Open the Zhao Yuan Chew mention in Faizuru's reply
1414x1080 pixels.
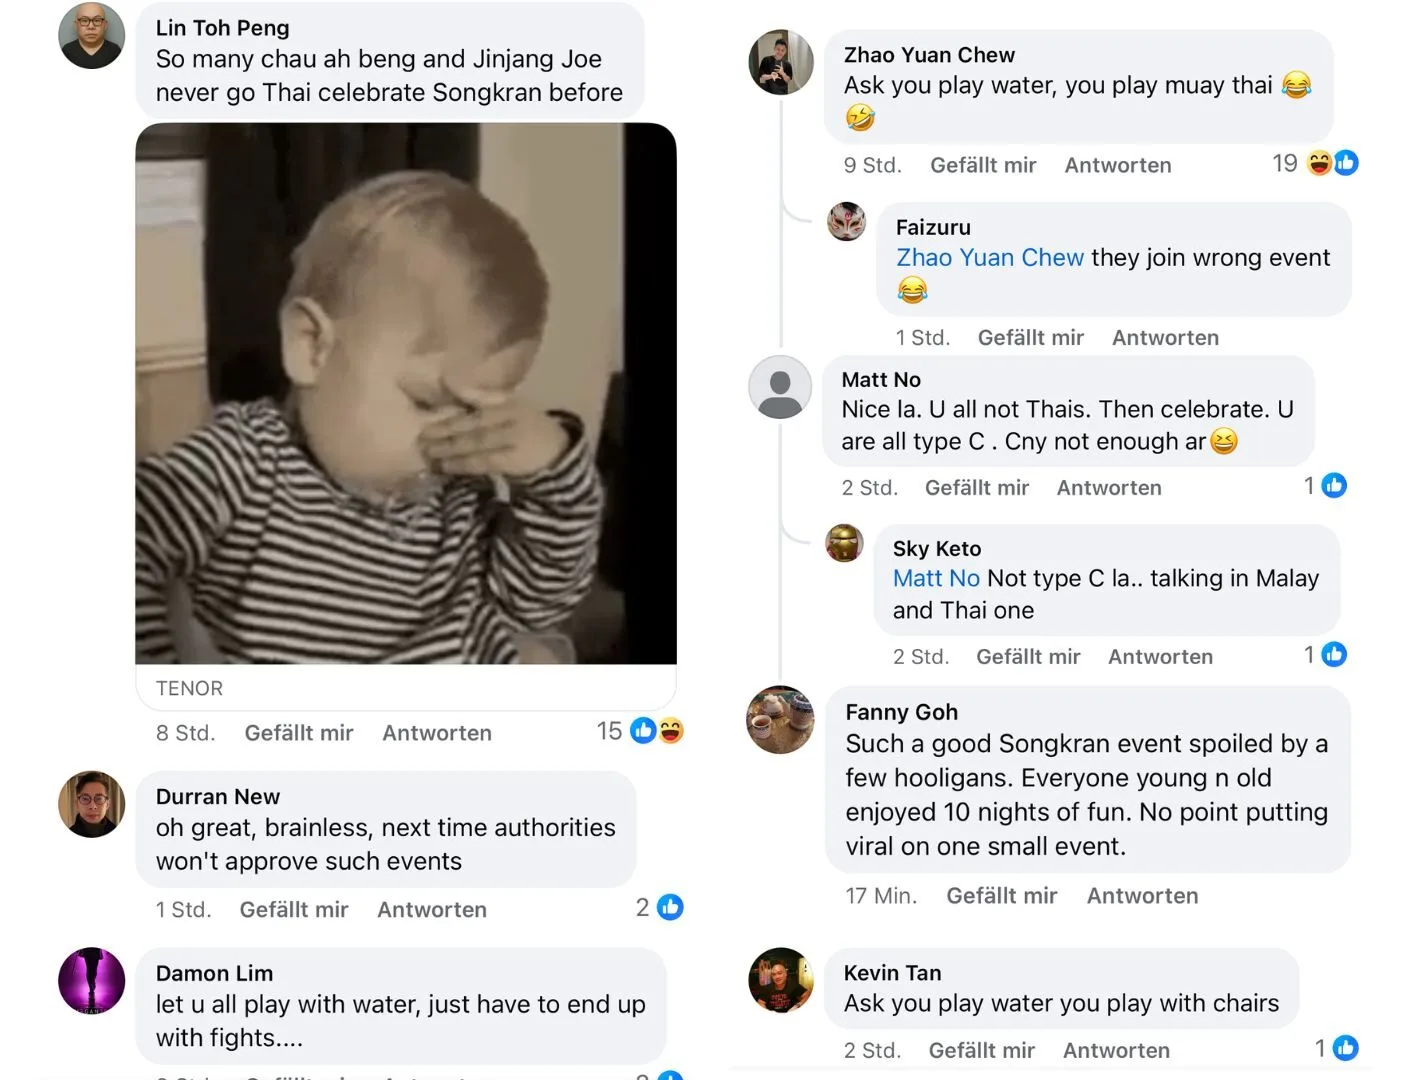coord(989,258)
